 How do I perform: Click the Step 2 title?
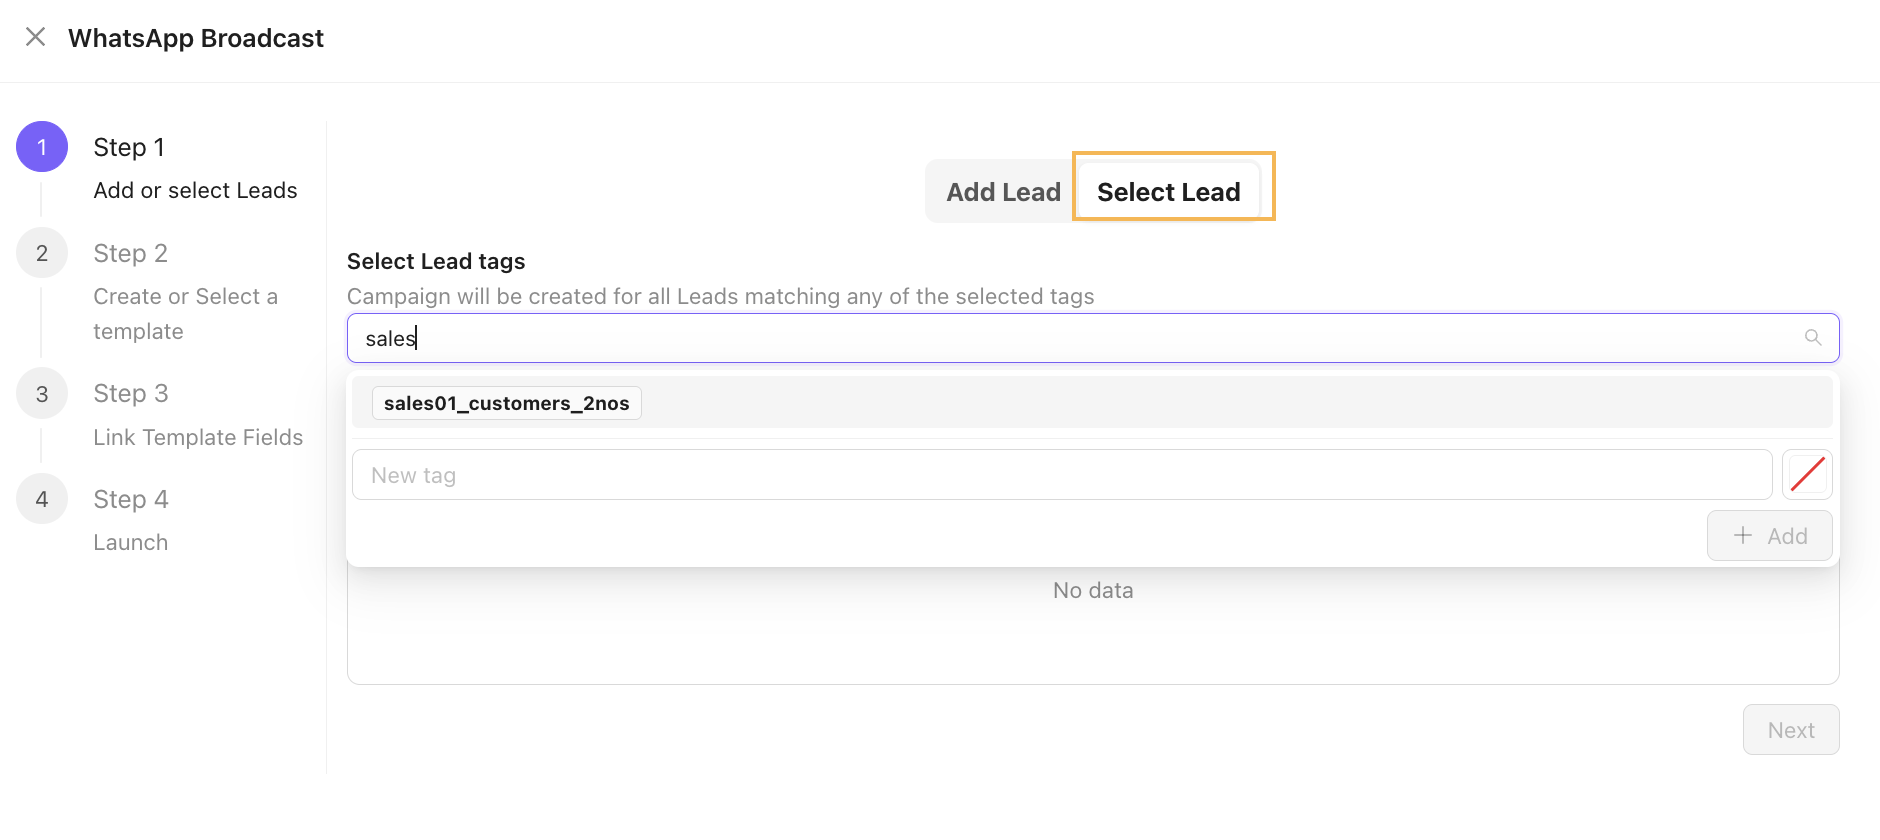[x=130, y=253]
